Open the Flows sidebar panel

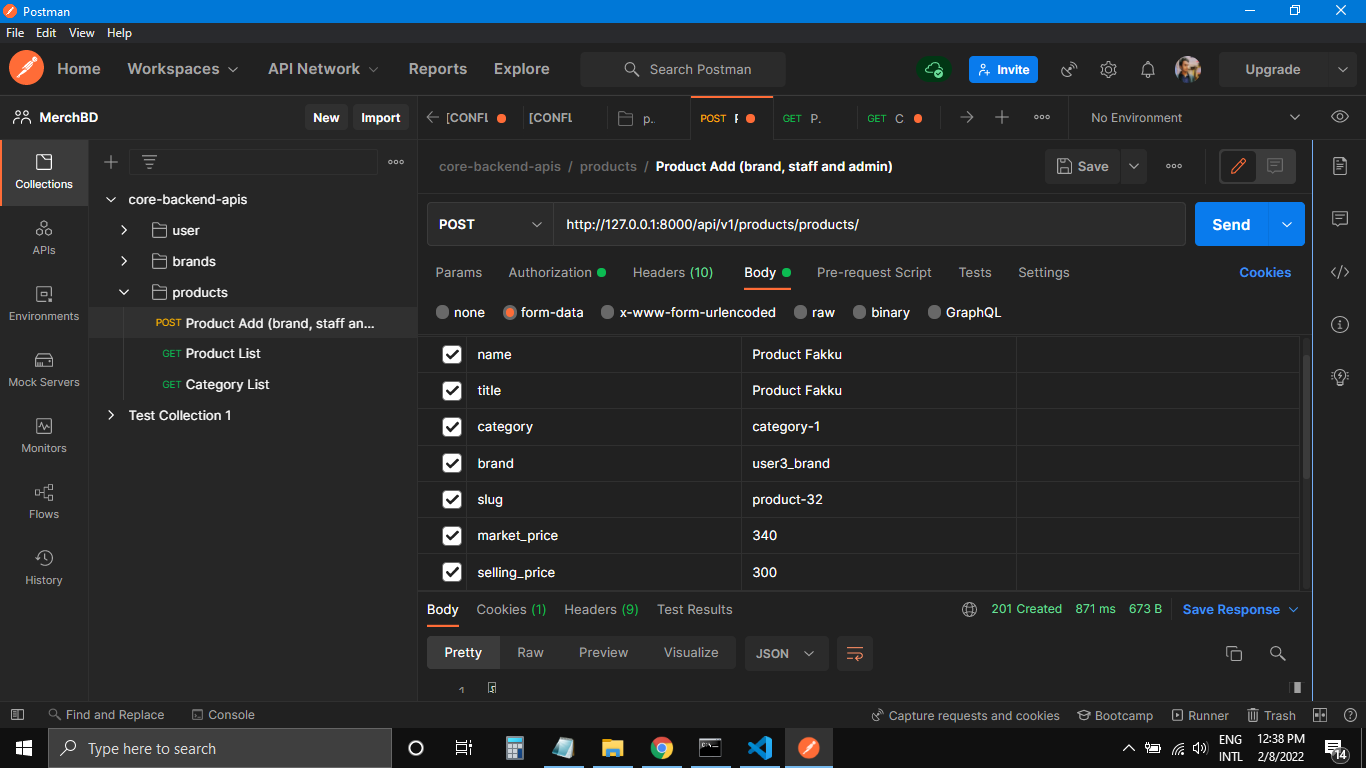(x=44, y=502)
